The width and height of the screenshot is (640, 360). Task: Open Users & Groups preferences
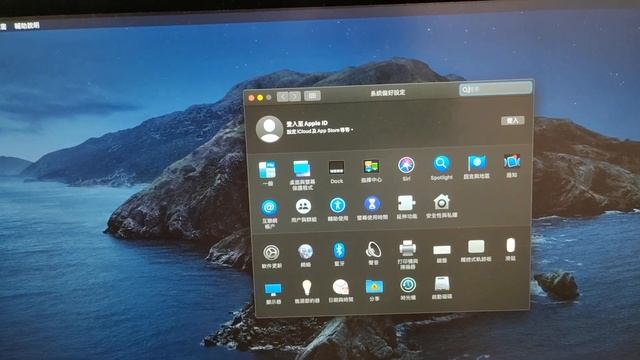point(303,207)
